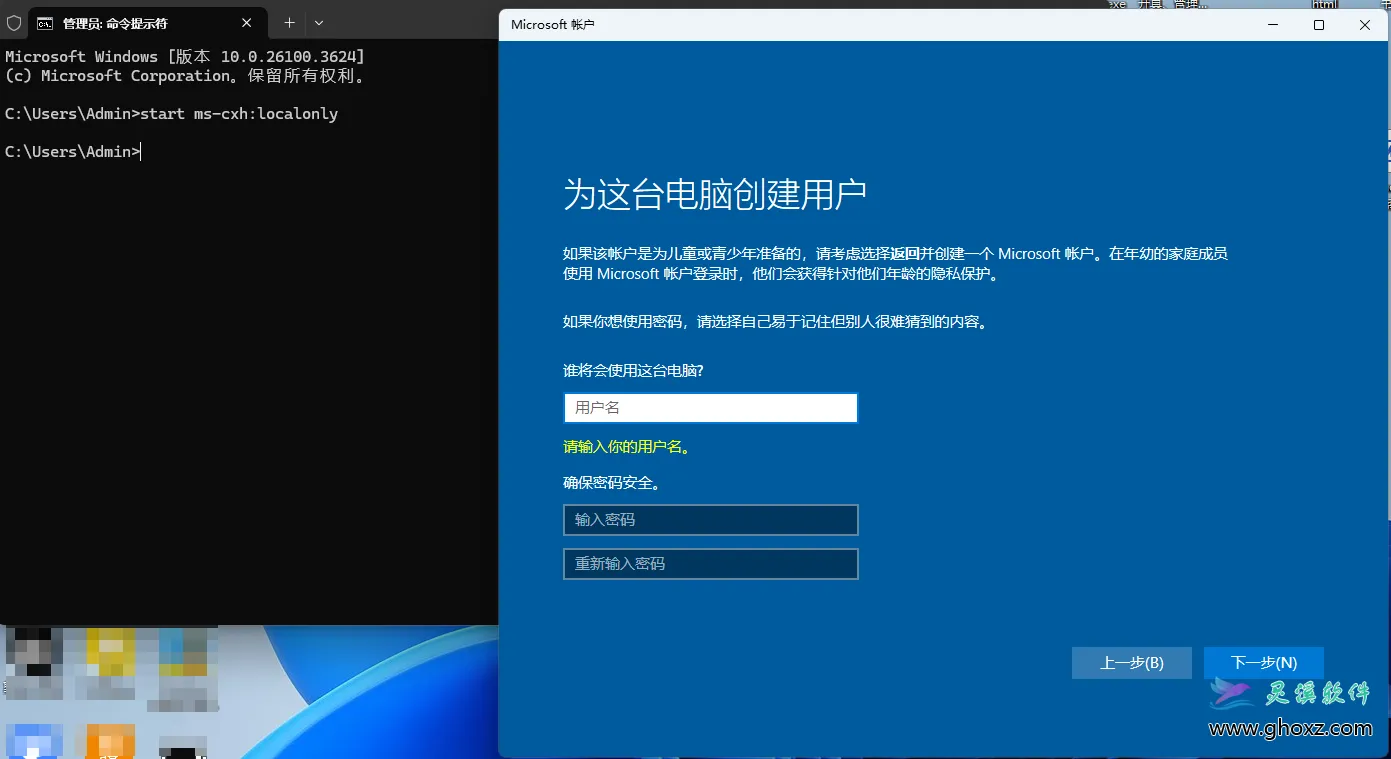Viewport: 1391px width, 759px height.
Task: Maximize the Microsoft 帐户 window
Action: pos(1319,25)
